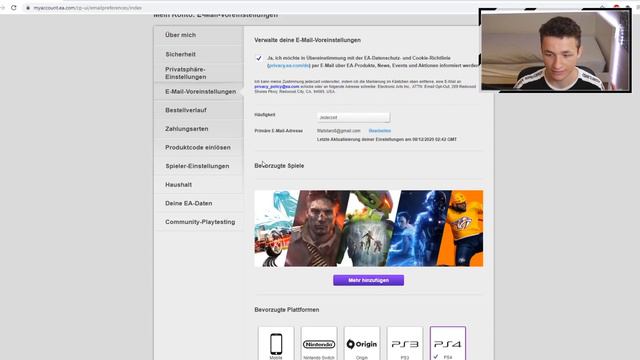Click the privacy_policy@ea.com email link
Screen dimensions: 640x360
click(277, 87)
